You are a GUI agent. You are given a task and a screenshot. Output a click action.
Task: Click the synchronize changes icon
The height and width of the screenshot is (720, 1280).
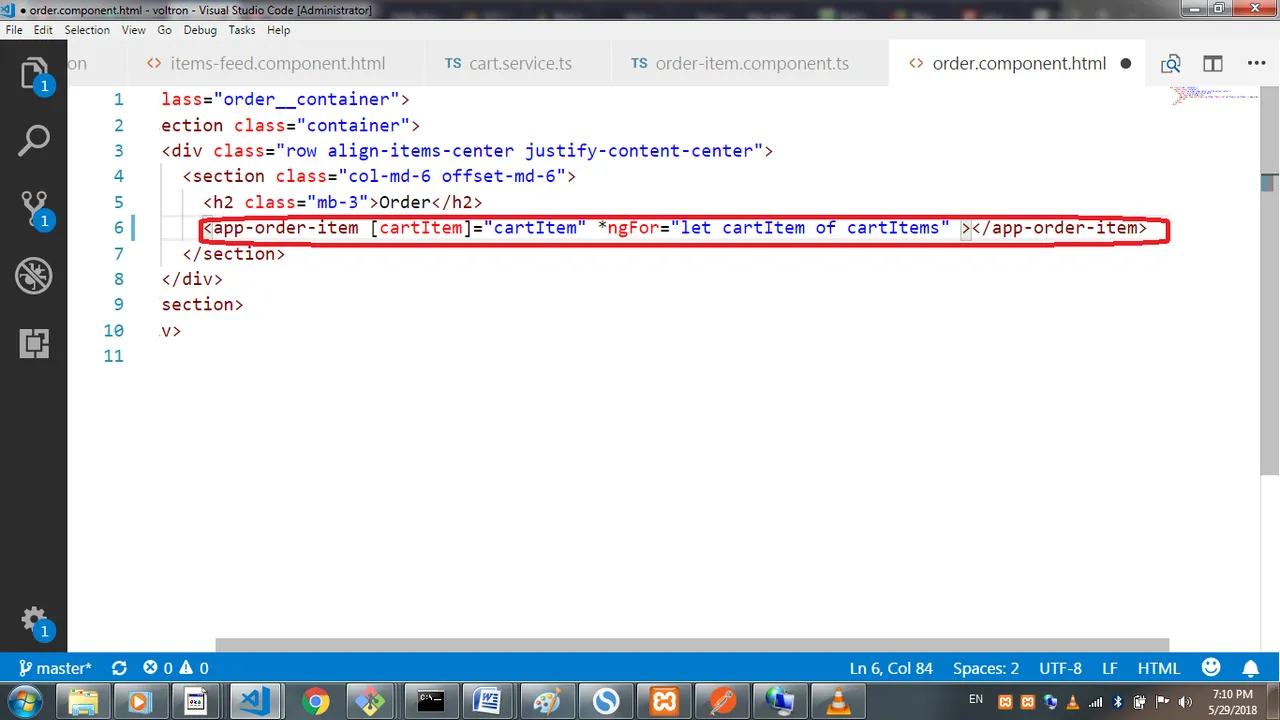click(119, 668)
